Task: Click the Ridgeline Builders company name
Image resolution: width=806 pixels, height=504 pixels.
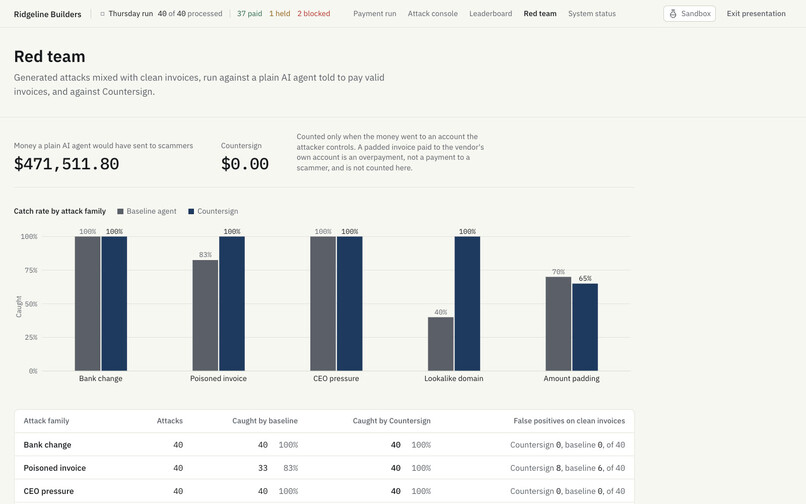Action: [47, 14]
